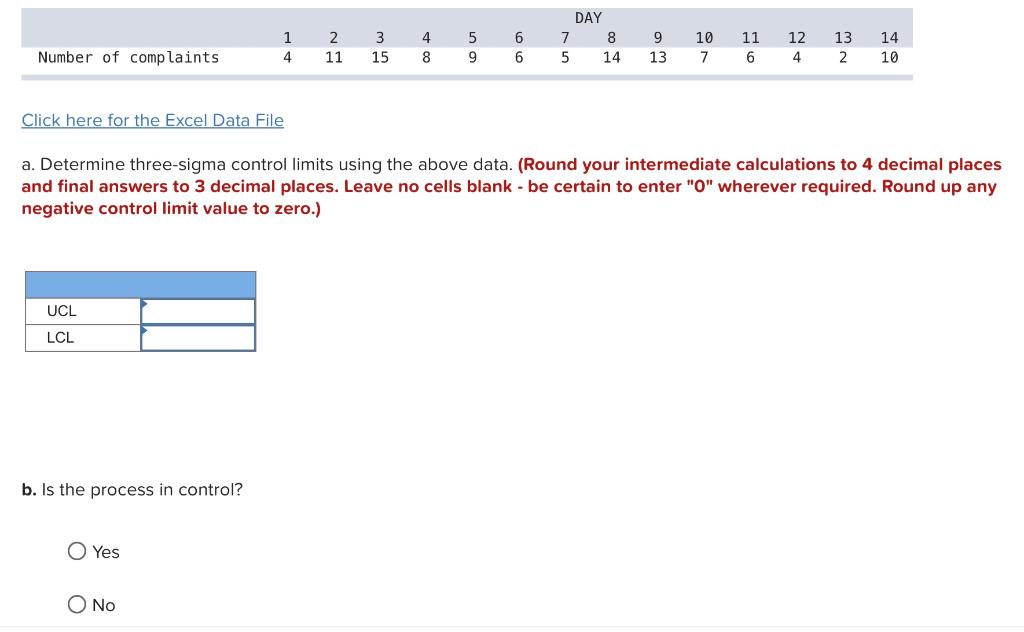Click the blue triangle marker in the UCL cell
Viewport: 1024px width, 632px height.
tap(144, 303)
